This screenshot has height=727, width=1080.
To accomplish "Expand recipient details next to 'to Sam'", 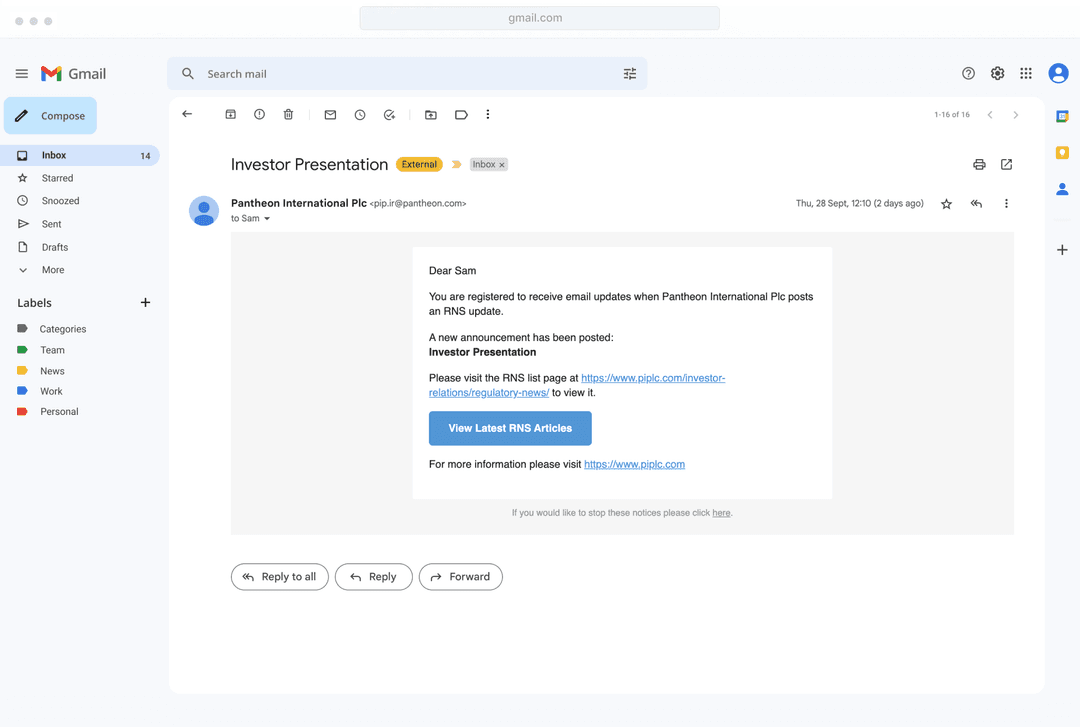I will click(267, 219).
